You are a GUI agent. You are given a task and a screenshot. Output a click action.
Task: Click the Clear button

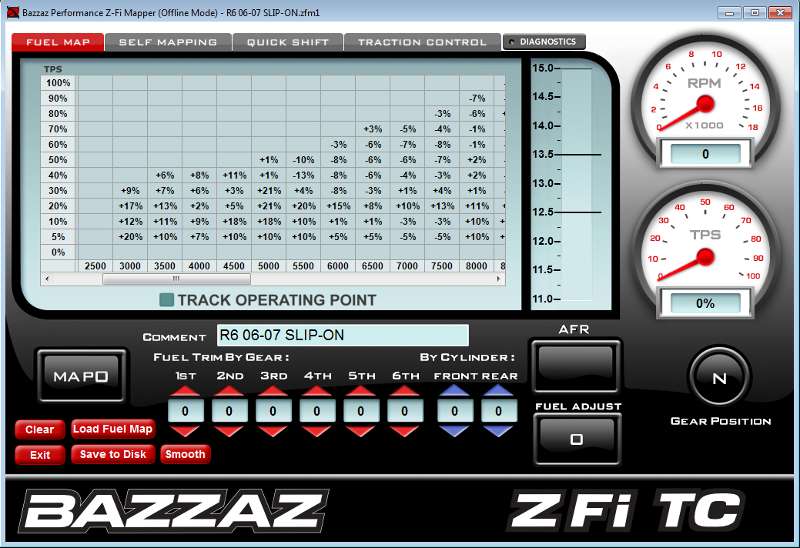point(40,430)
